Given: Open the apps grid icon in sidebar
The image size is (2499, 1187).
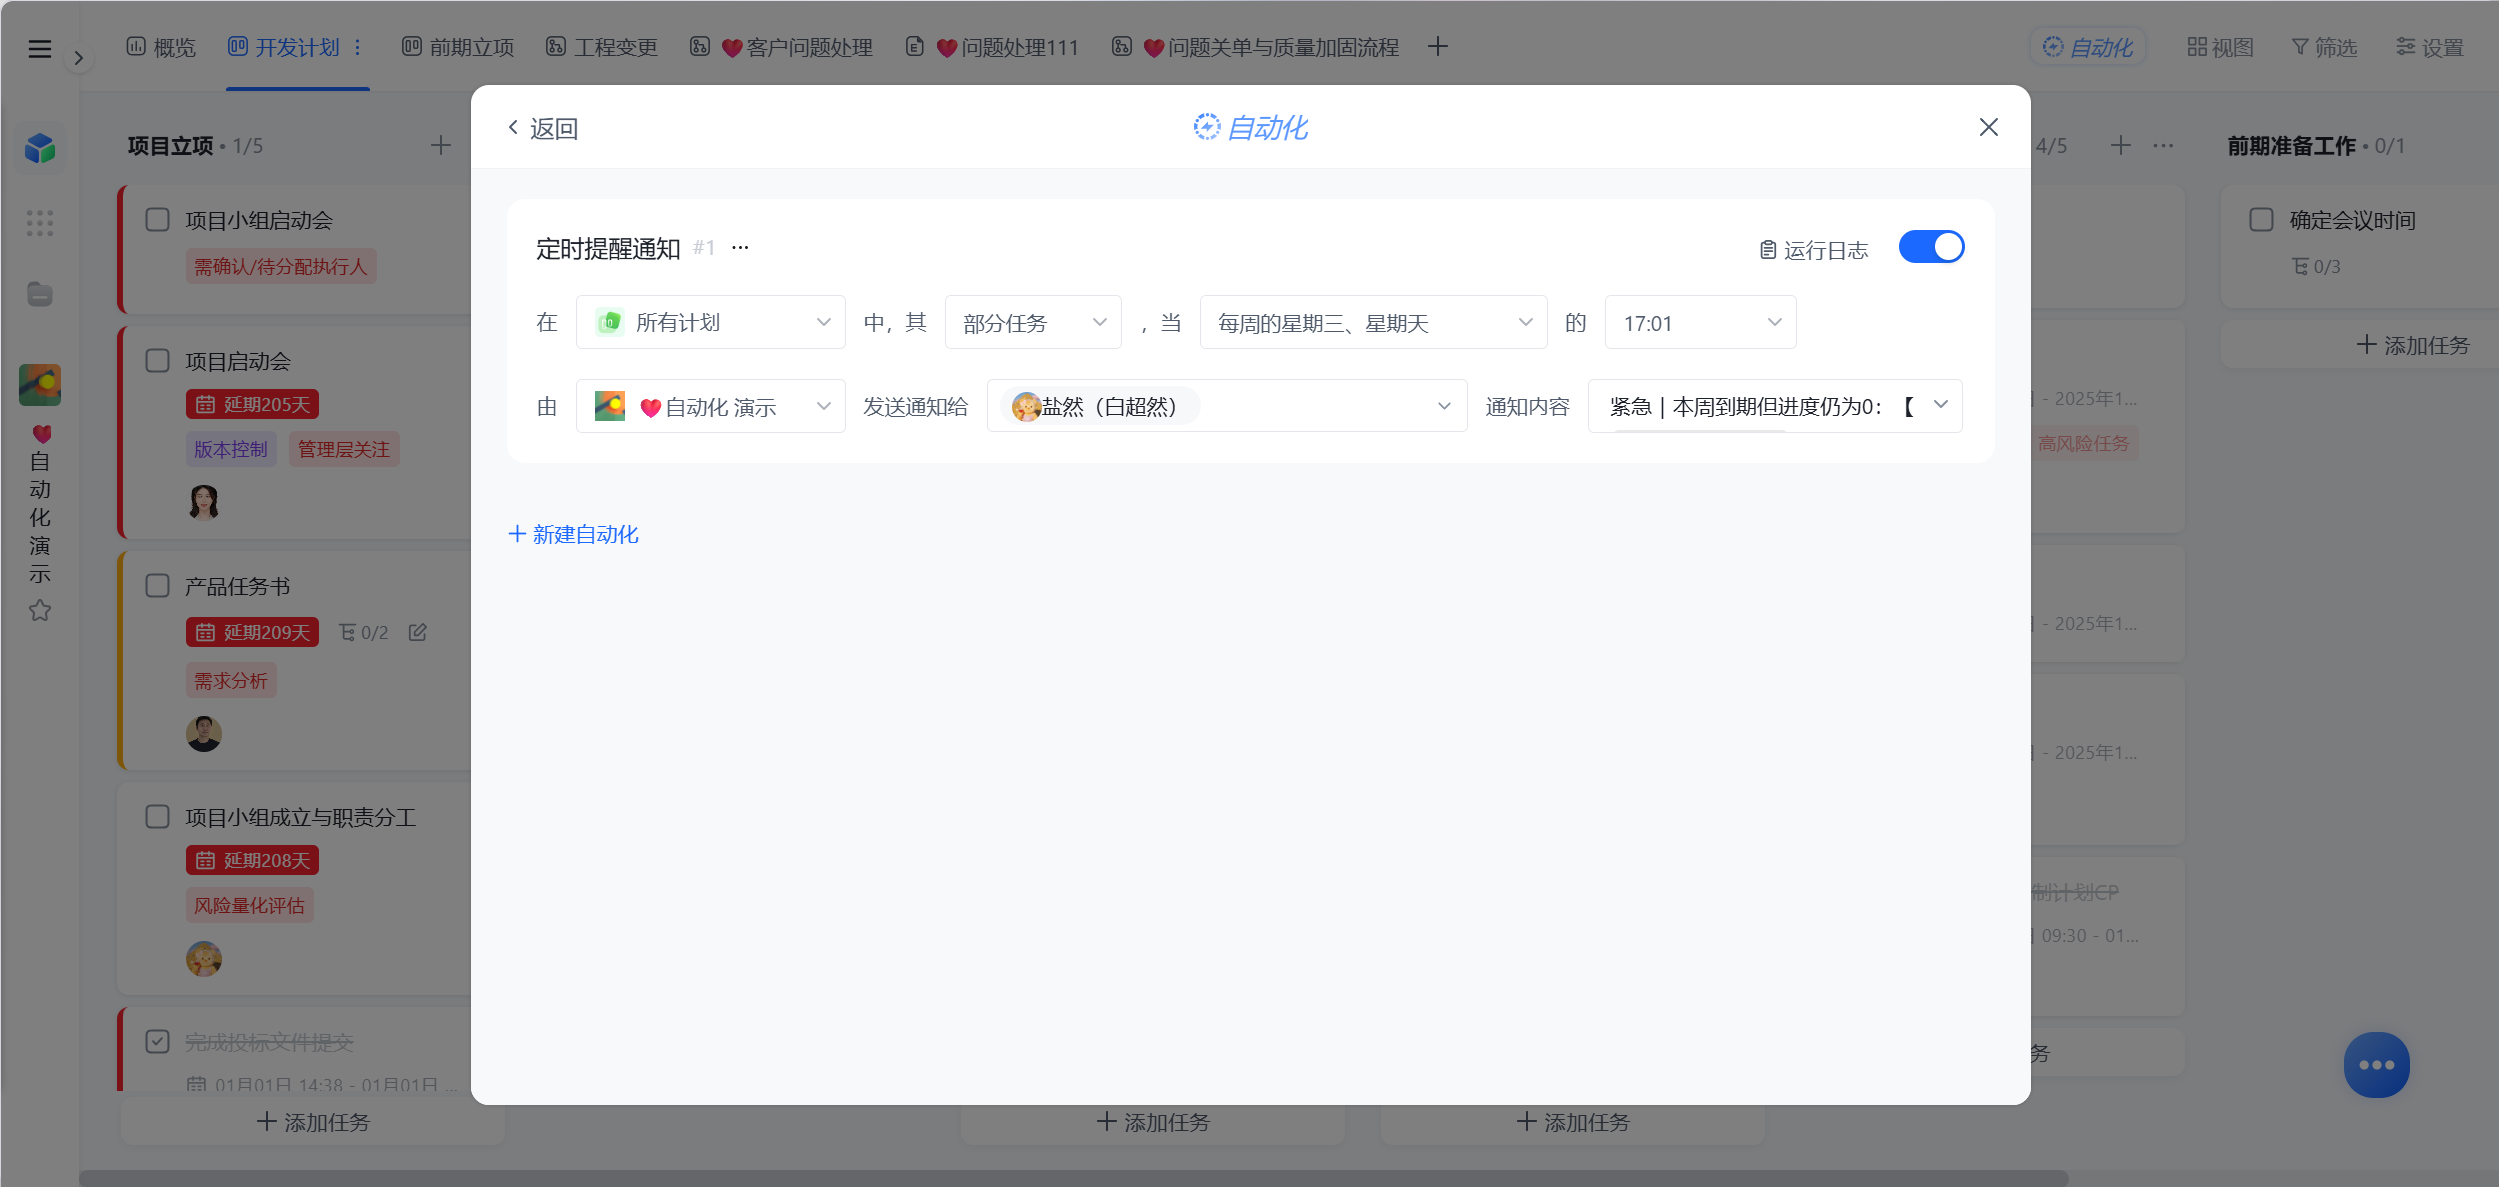Looking at the screenshot, I should 40,223.
